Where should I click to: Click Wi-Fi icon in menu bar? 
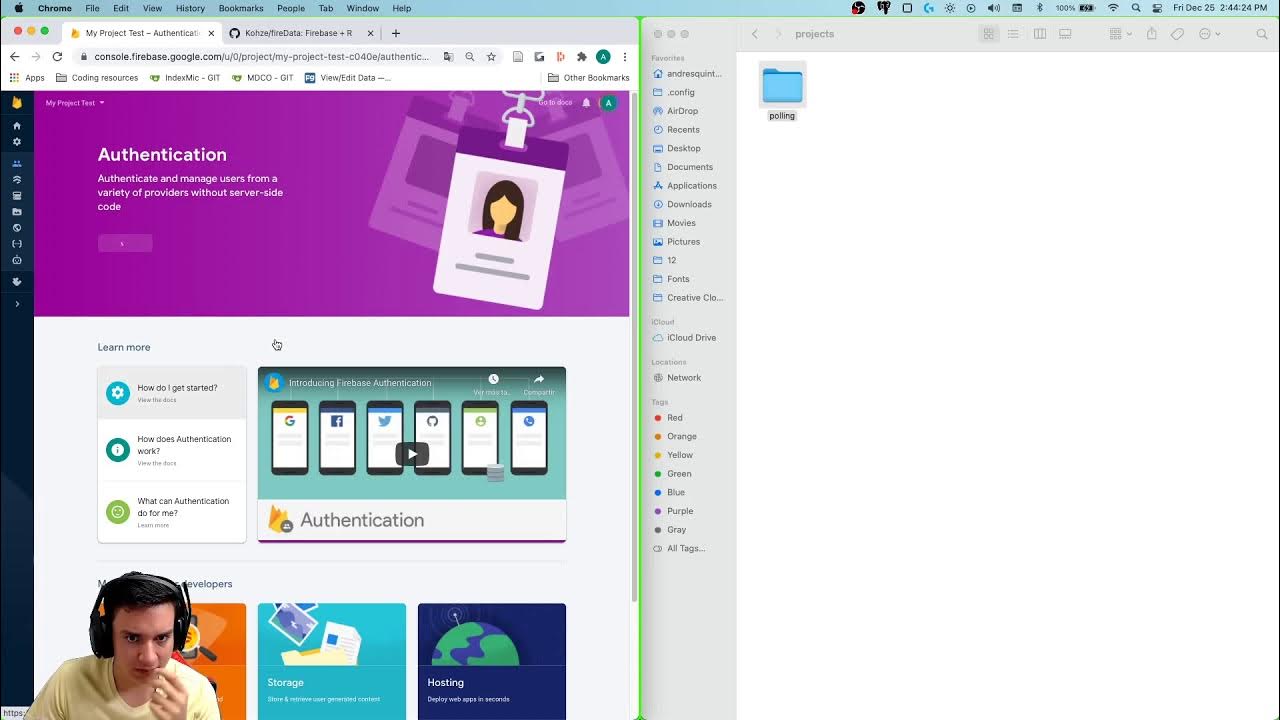click(1113, 8)
